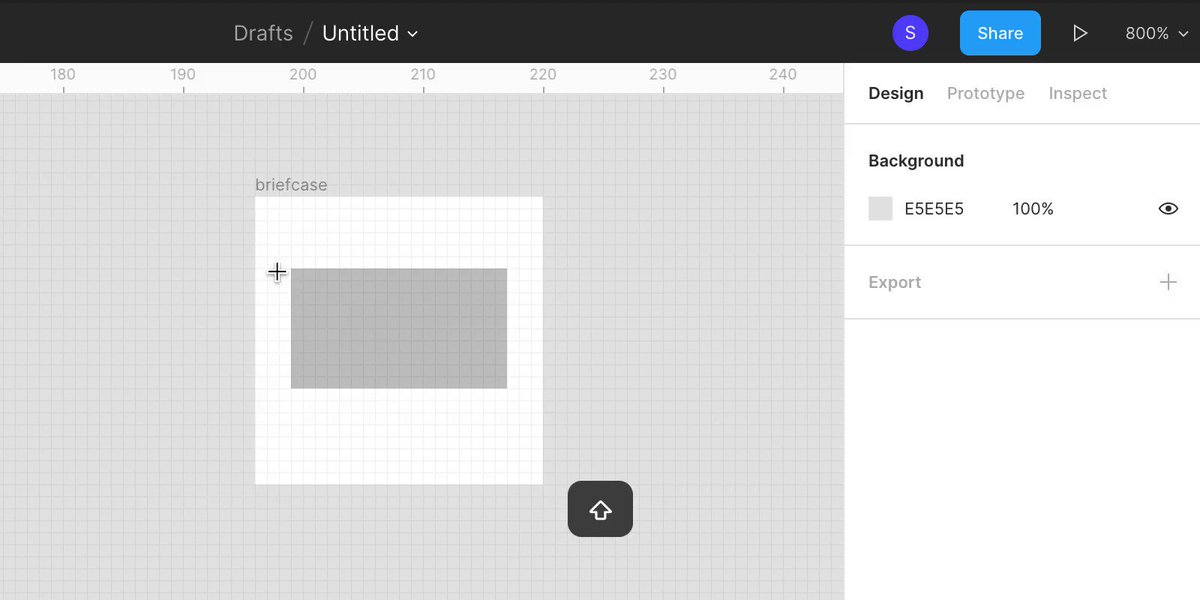
Task: Select the Design tab
Action: point(895,93)
